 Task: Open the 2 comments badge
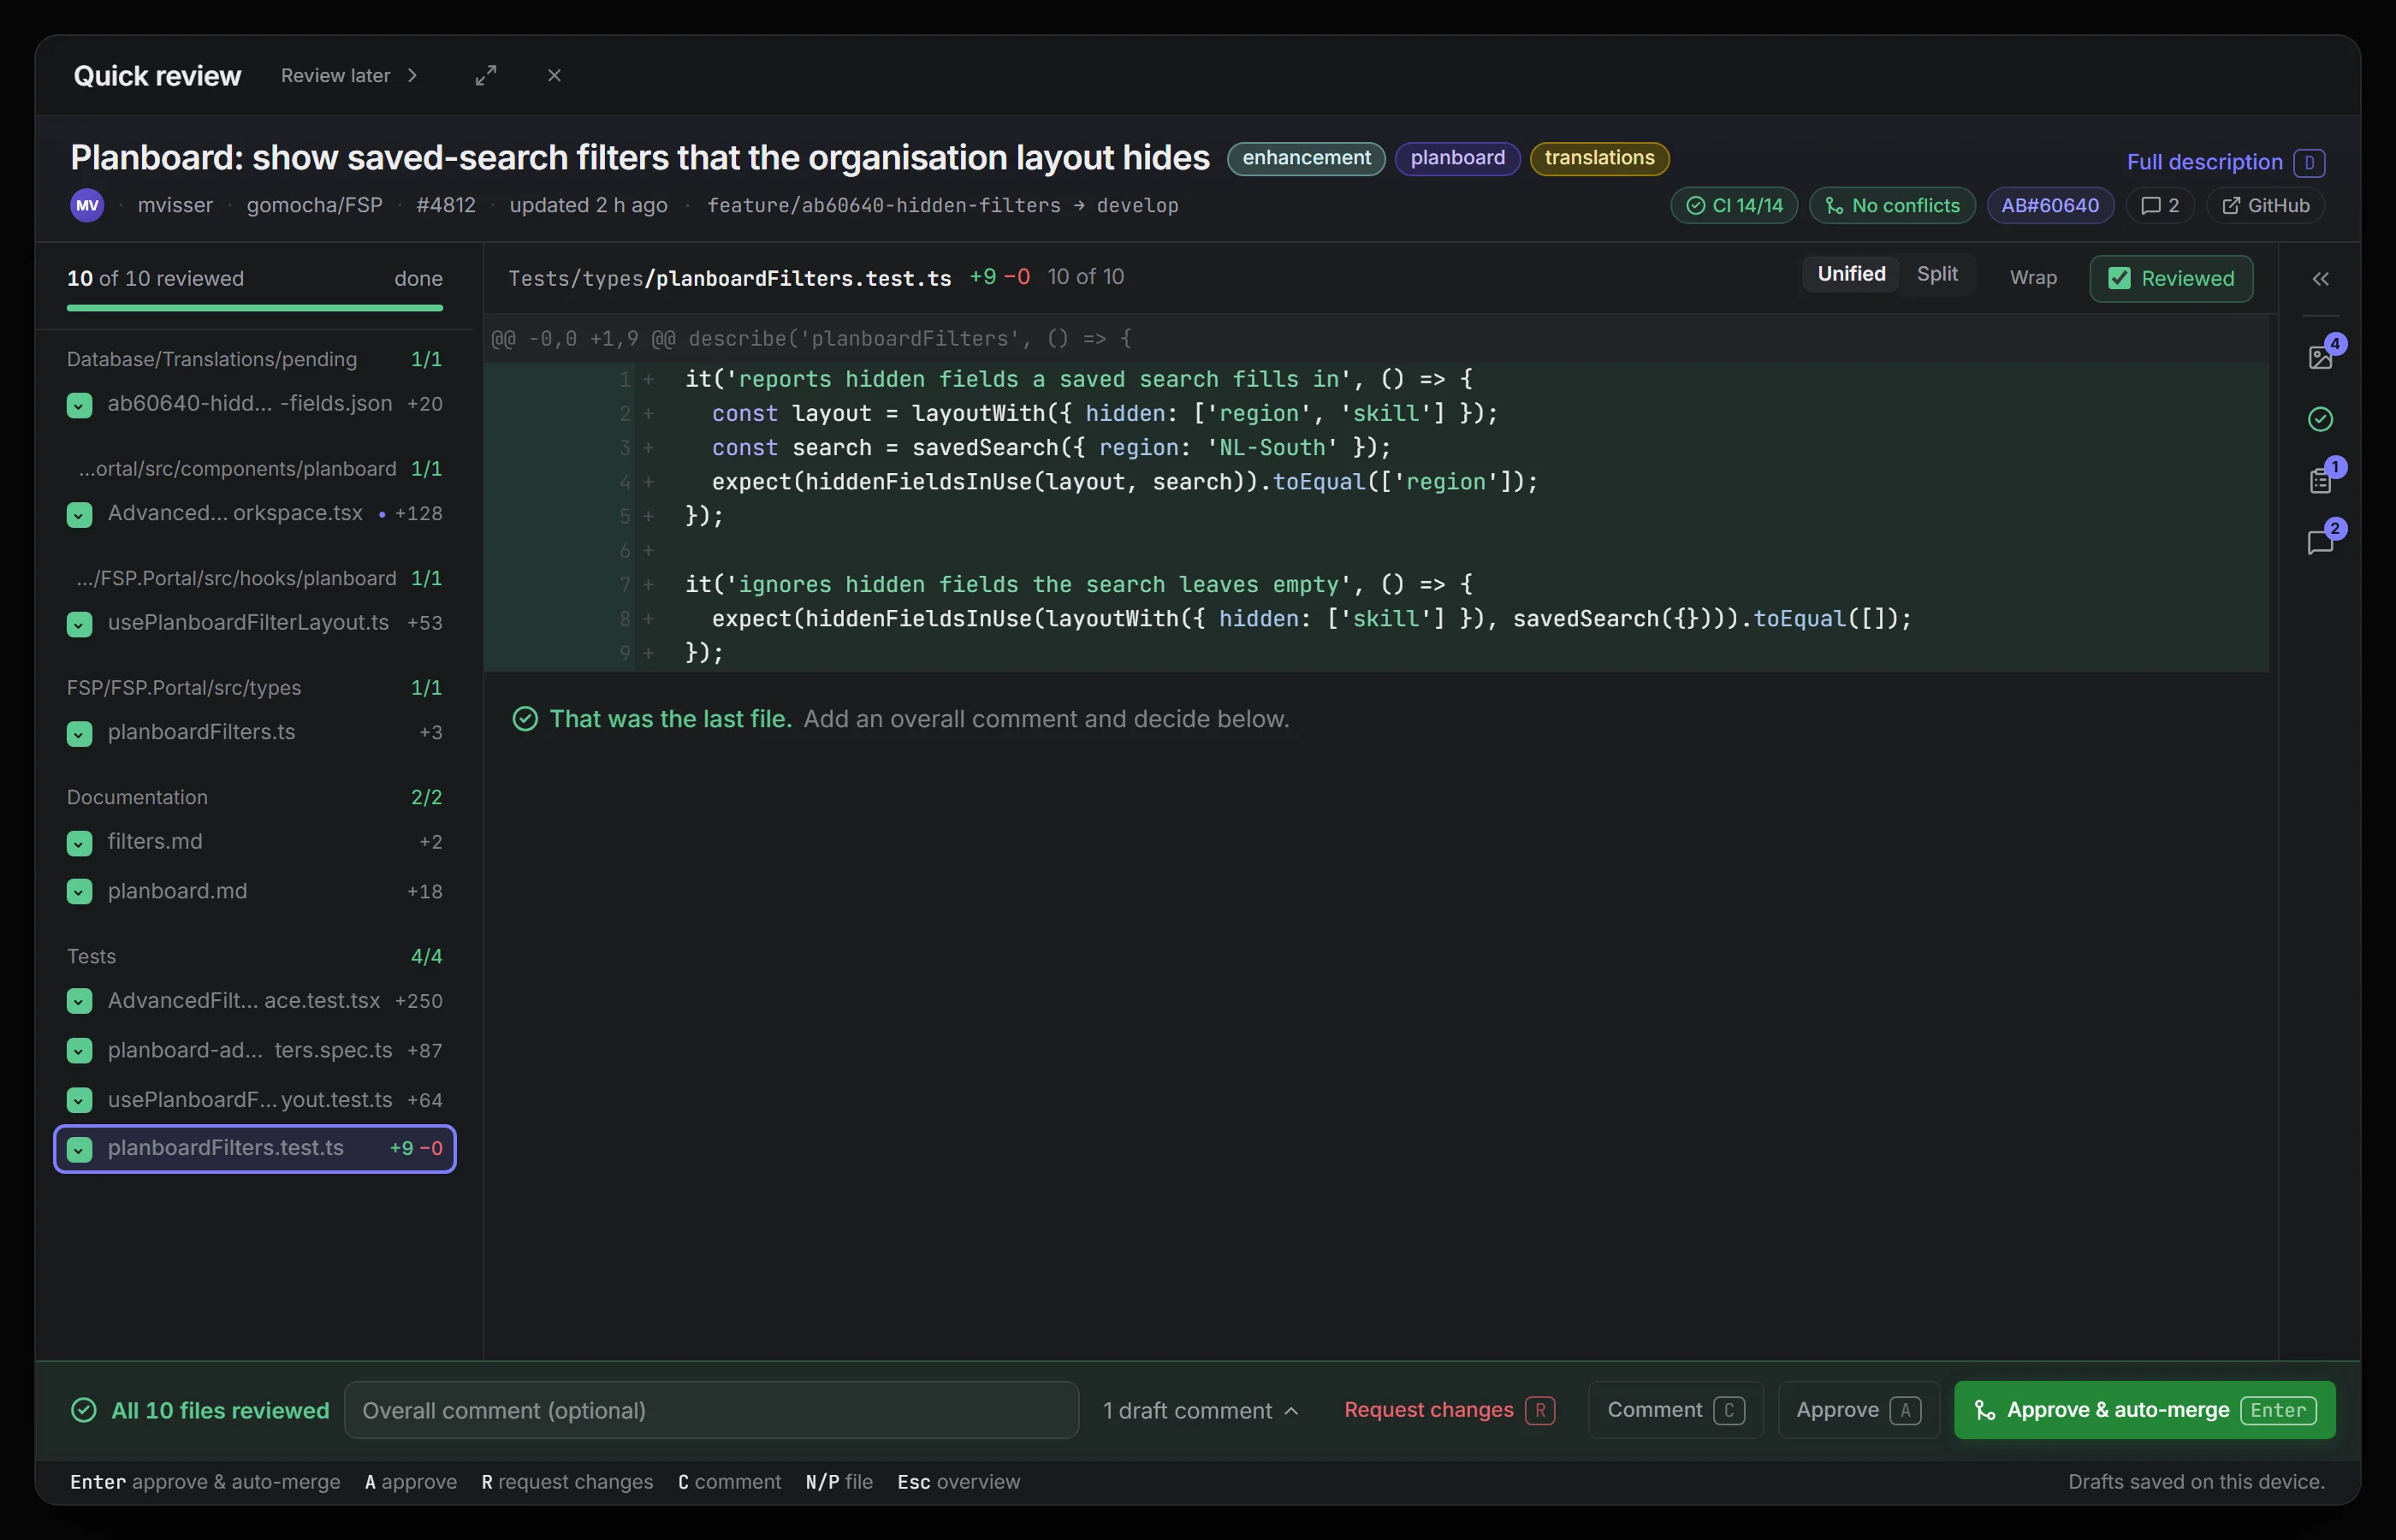(x=2159, y=205)
